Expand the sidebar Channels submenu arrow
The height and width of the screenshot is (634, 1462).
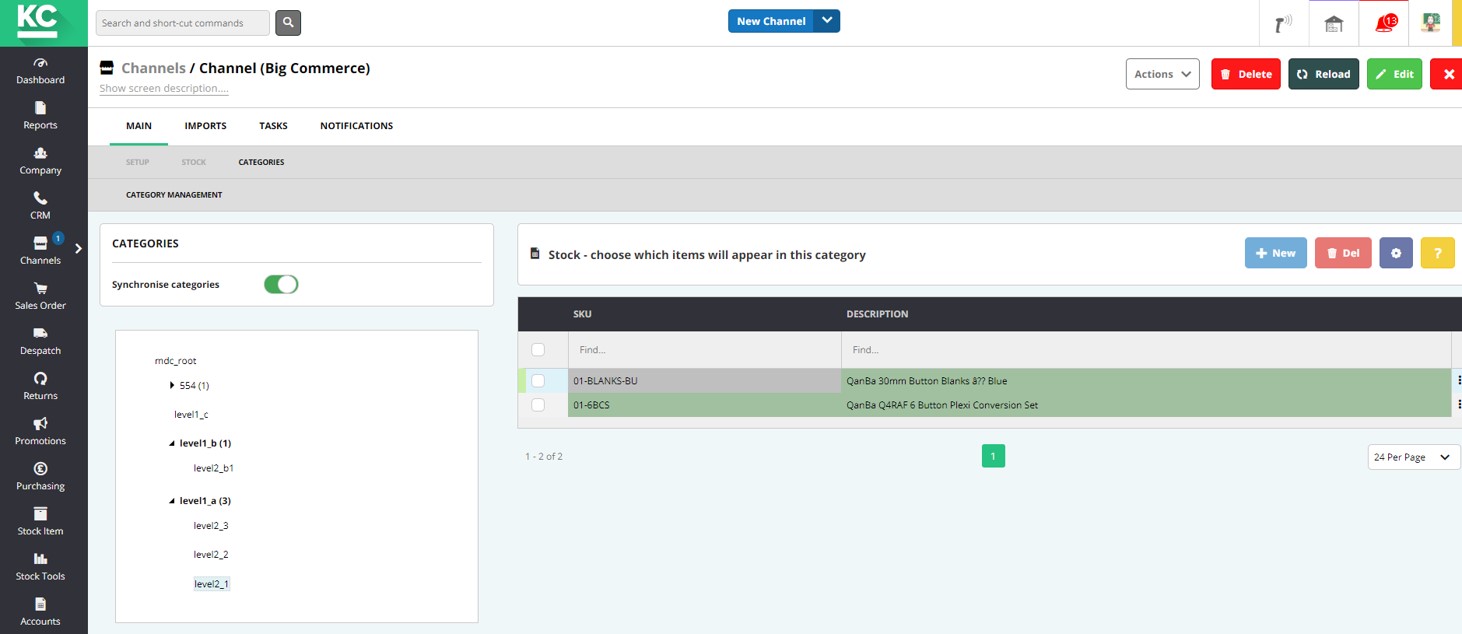pyautogui.click(x=78, y=248)
